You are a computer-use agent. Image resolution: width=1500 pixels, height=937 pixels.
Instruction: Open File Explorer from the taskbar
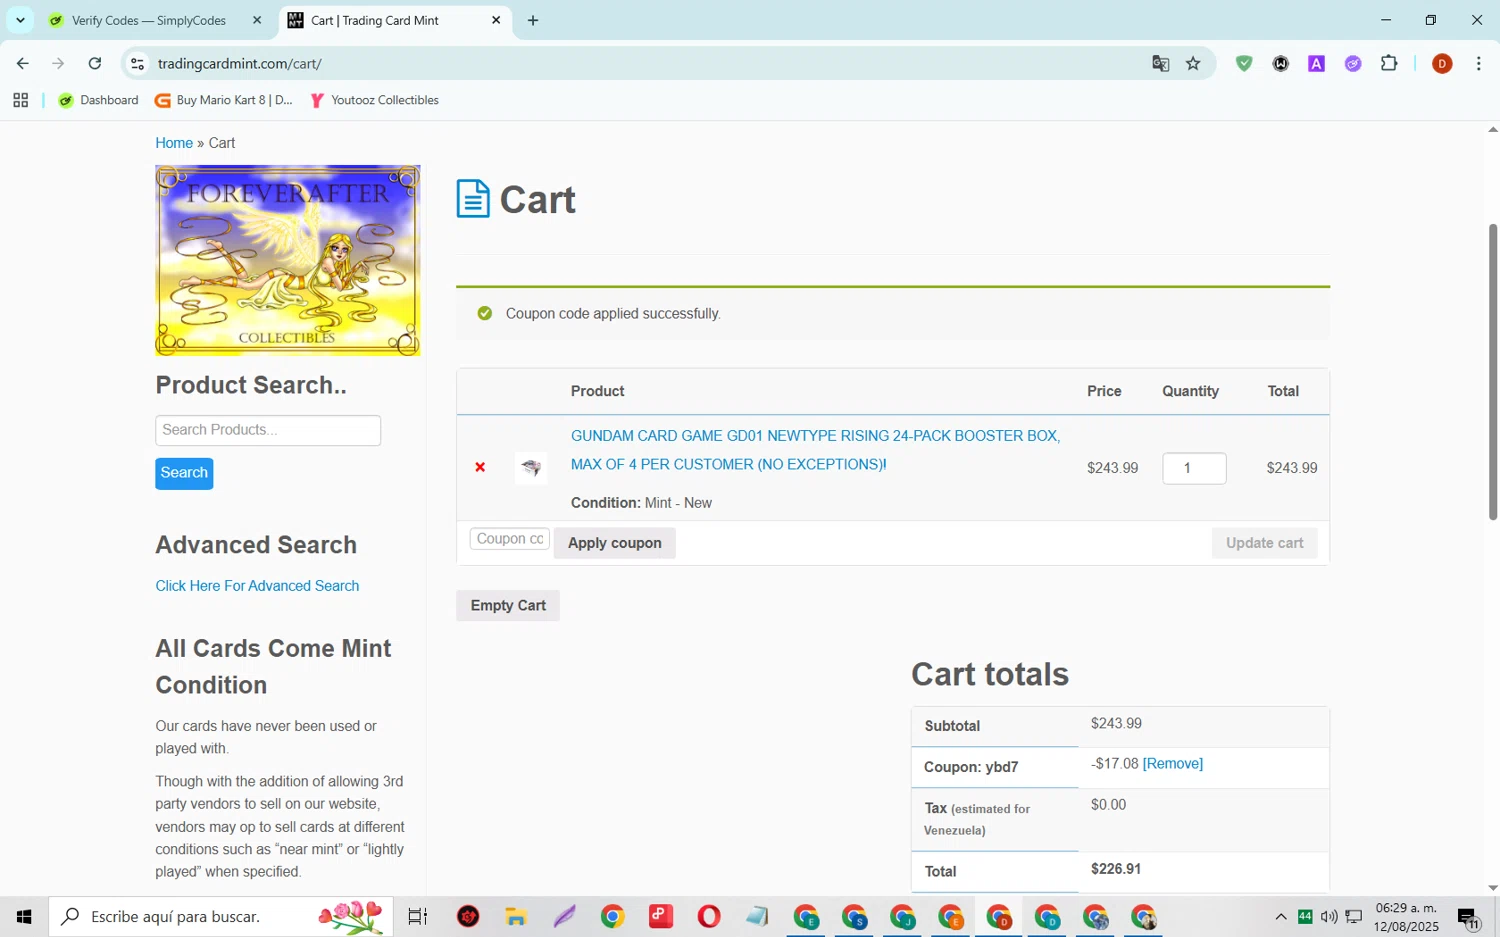click(x=516, y=916)
